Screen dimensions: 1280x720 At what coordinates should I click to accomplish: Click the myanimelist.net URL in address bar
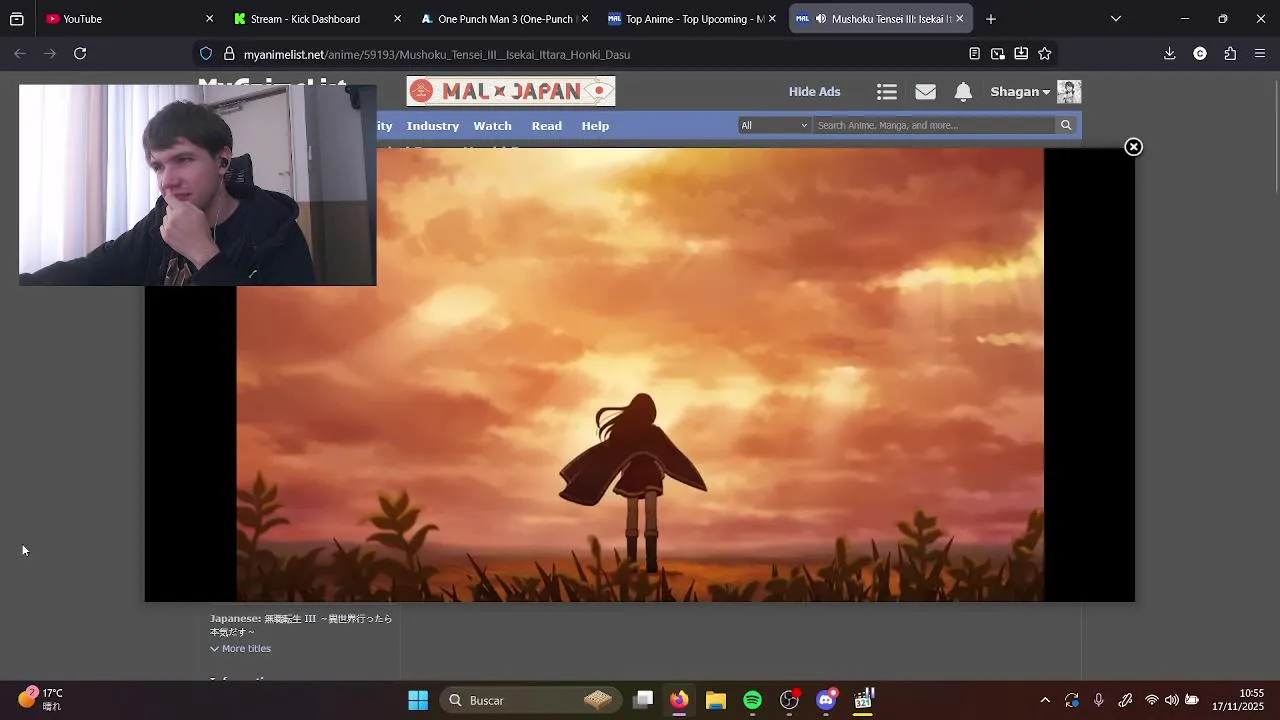pyautogui.click(x=437, y=55)
